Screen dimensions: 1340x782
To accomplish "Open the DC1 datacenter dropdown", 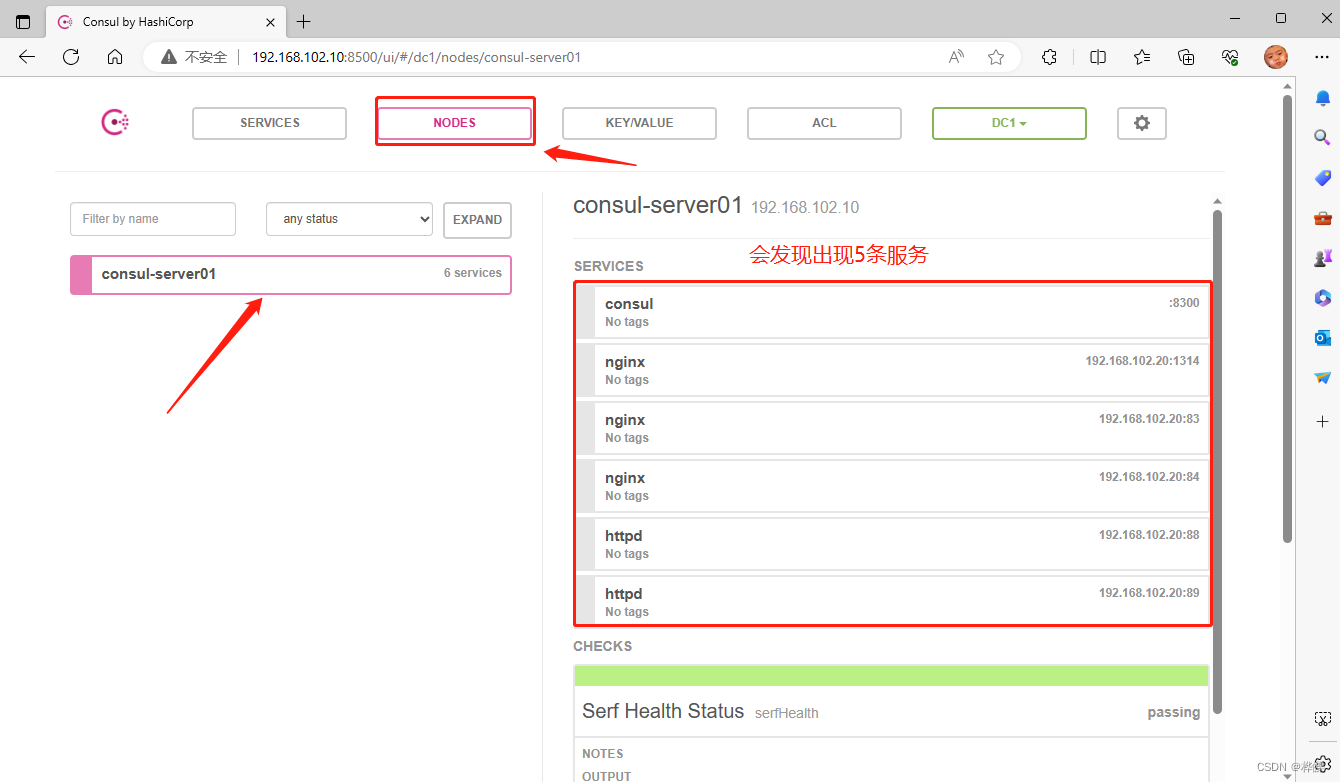I will coord(1009,123).
